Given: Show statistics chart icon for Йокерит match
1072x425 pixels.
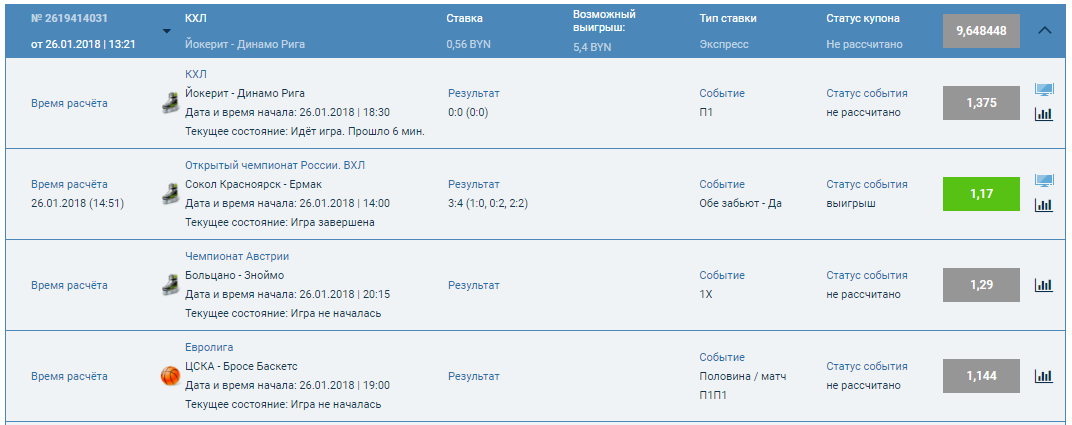Looking at the screenshot, I should 1044,114.
